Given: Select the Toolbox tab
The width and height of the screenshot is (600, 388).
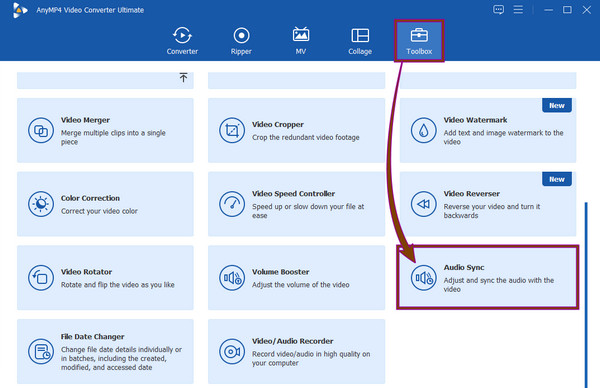Looking at the screenshot, I should (x=419, y=41).
